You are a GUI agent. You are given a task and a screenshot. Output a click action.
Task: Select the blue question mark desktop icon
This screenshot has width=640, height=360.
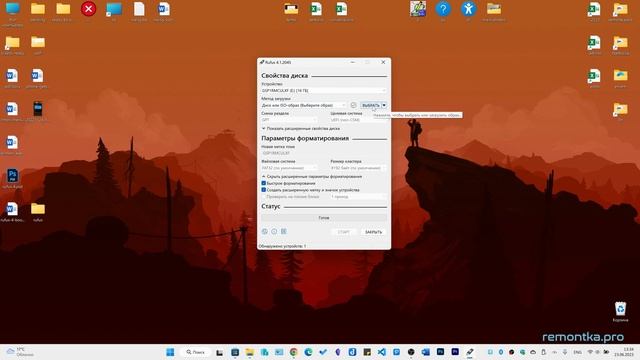coord(443,9)
